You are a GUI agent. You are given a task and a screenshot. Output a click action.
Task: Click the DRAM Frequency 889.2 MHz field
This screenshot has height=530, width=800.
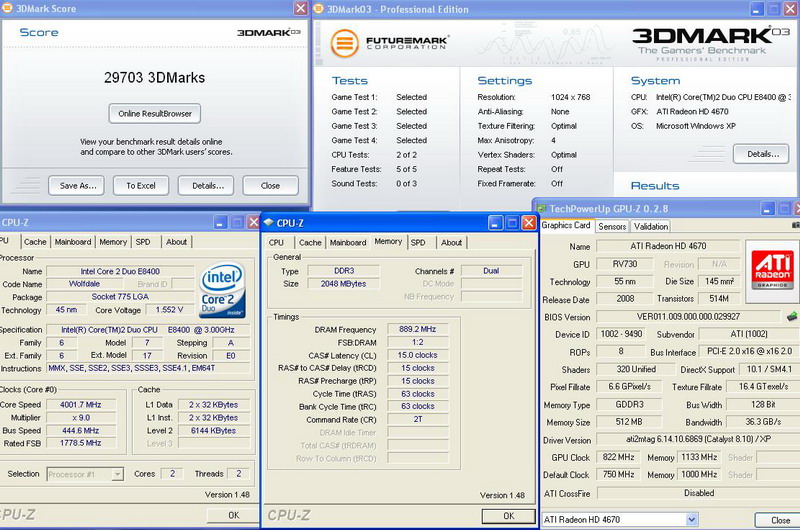[x=418, y=329]
